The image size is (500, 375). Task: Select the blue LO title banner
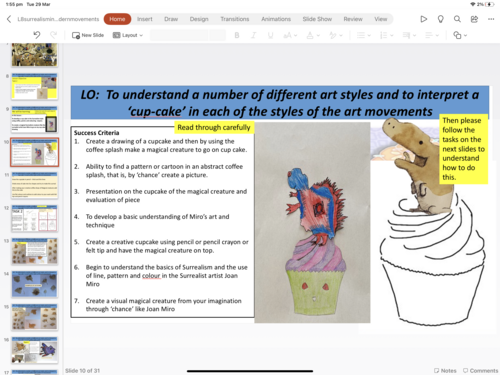(x=280, y=103)
